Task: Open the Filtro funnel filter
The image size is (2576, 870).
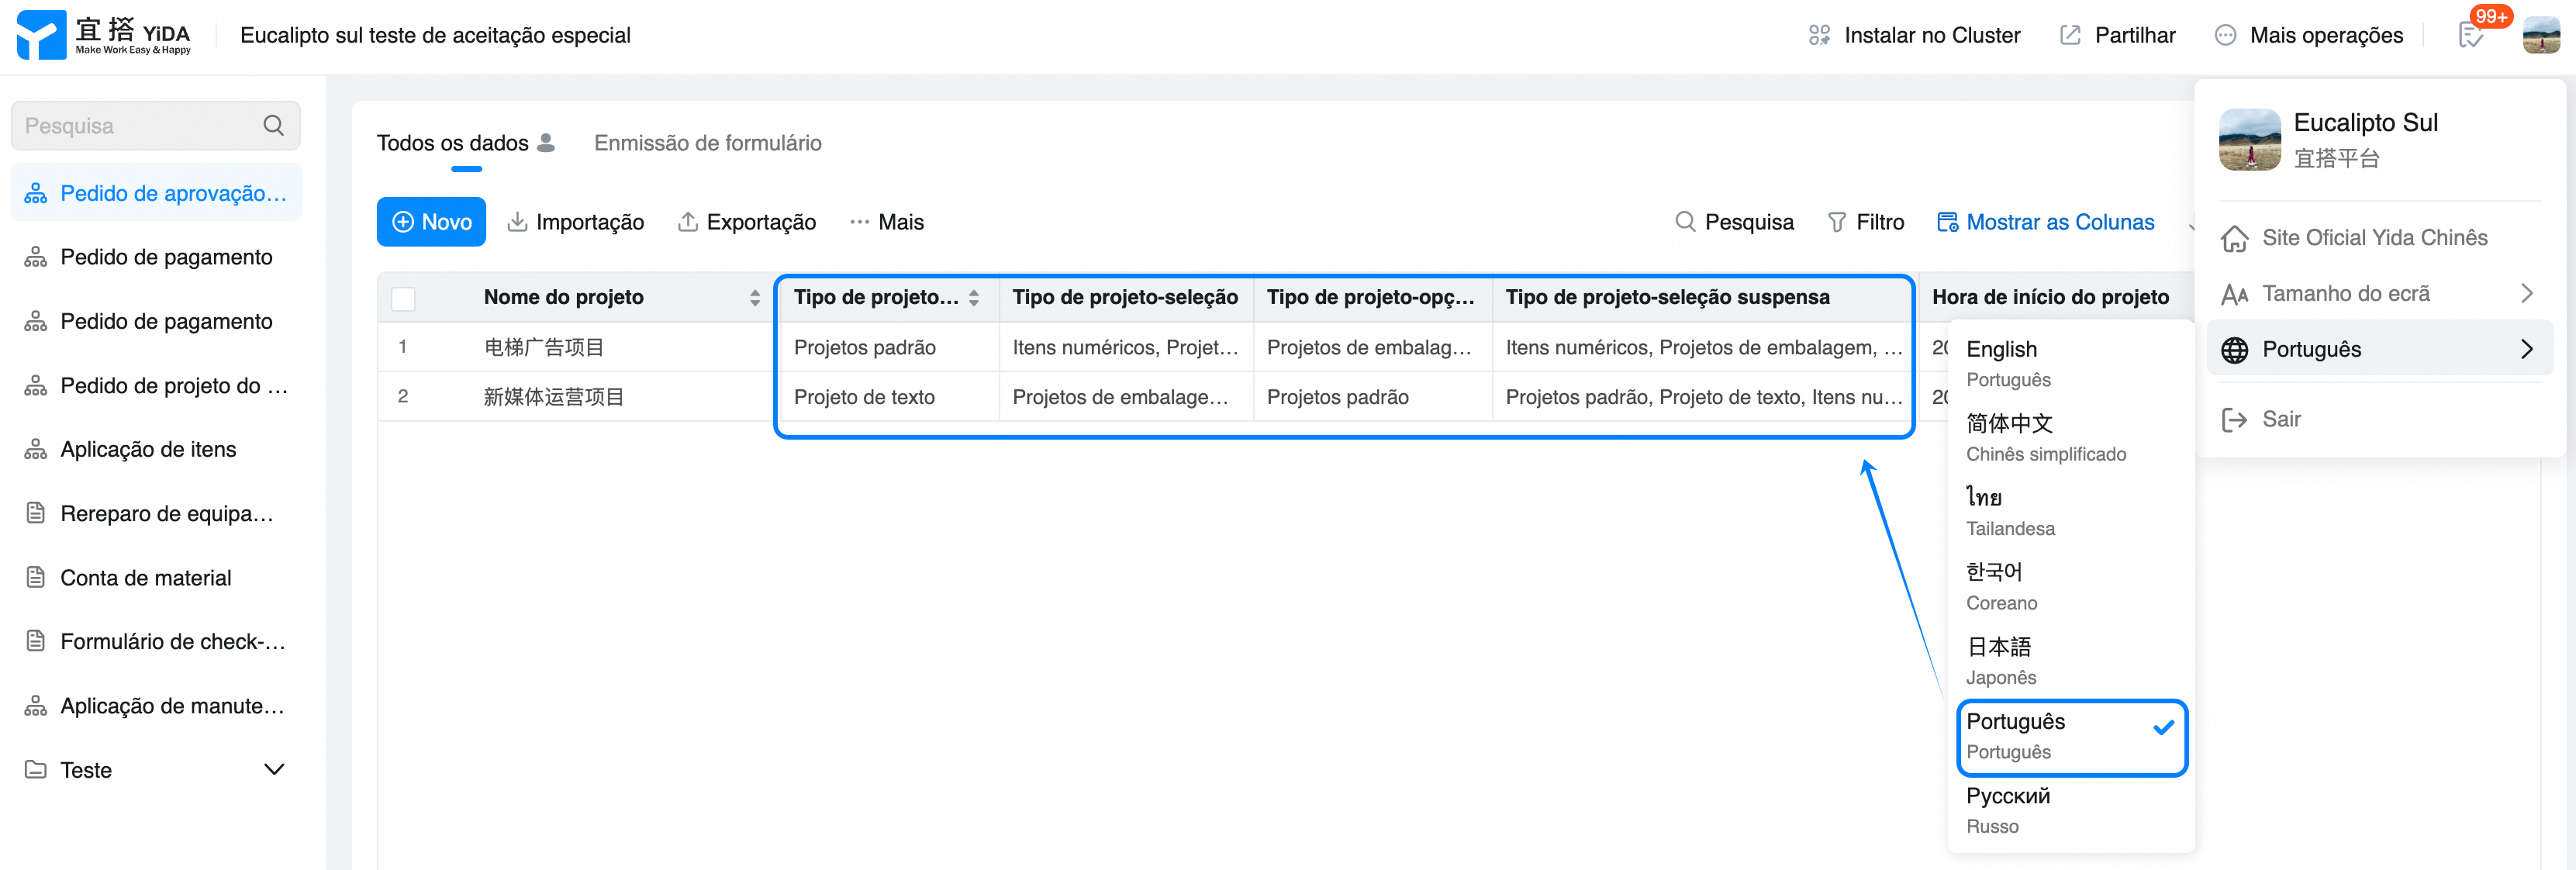Action: (x=1865, y=222)
